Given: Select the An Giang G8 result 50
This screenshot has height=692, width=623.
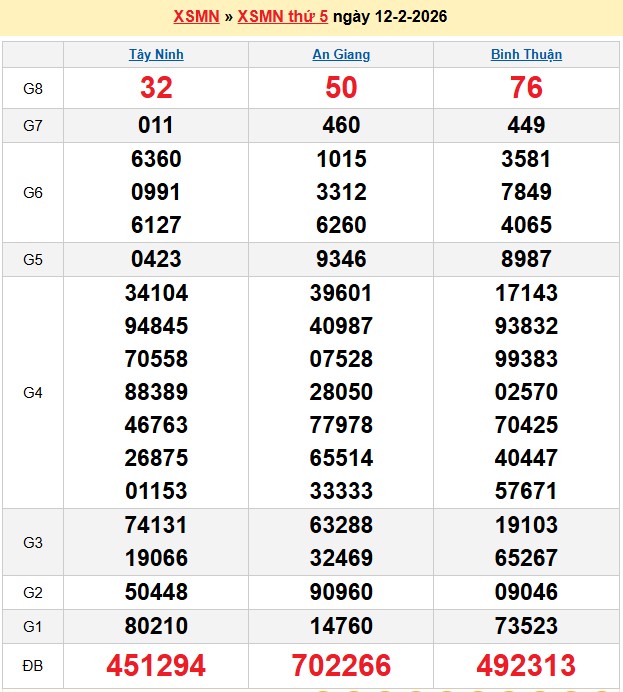Looking at the screenshot, I should click(341, 88).
